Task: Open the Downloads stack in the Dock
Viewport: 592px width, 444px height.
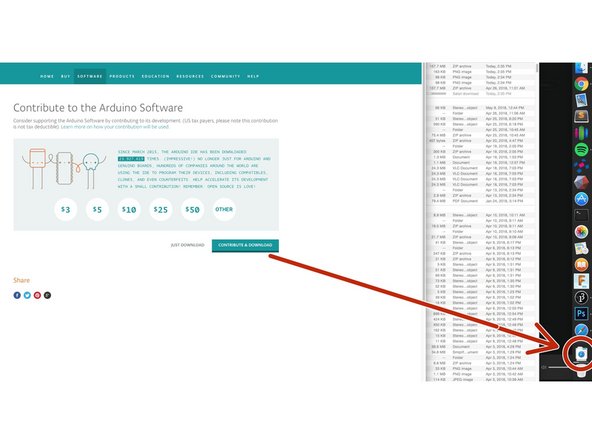Action: (581, 354)
